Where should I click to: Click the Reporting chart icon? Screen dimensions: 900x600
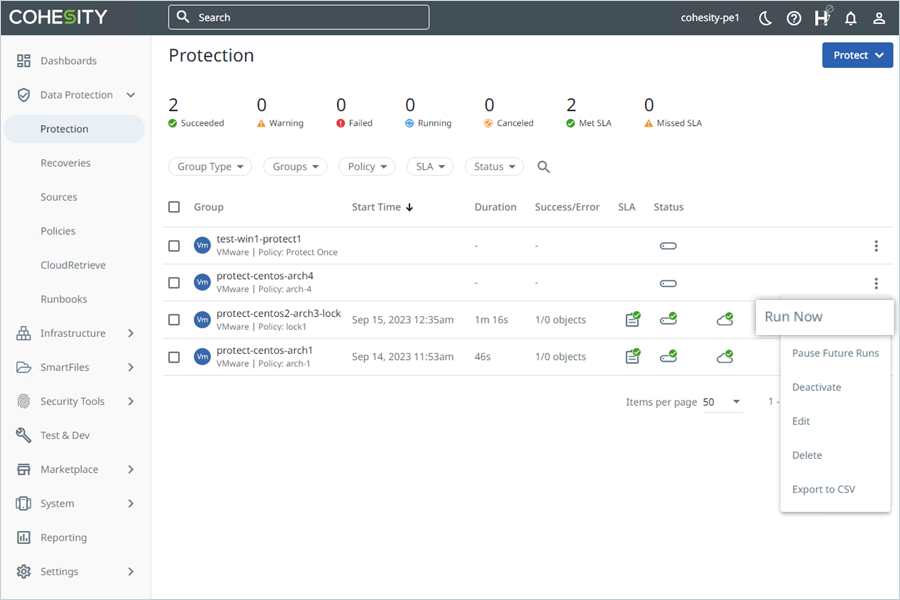(24, 537)
